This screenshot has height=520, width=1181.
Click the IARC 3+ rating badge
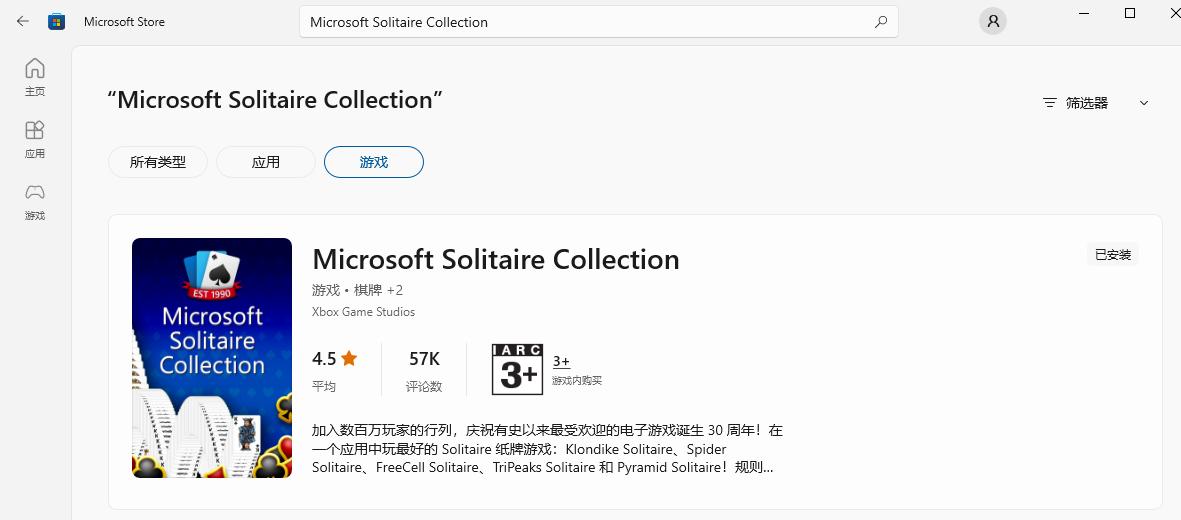(517, 368)
